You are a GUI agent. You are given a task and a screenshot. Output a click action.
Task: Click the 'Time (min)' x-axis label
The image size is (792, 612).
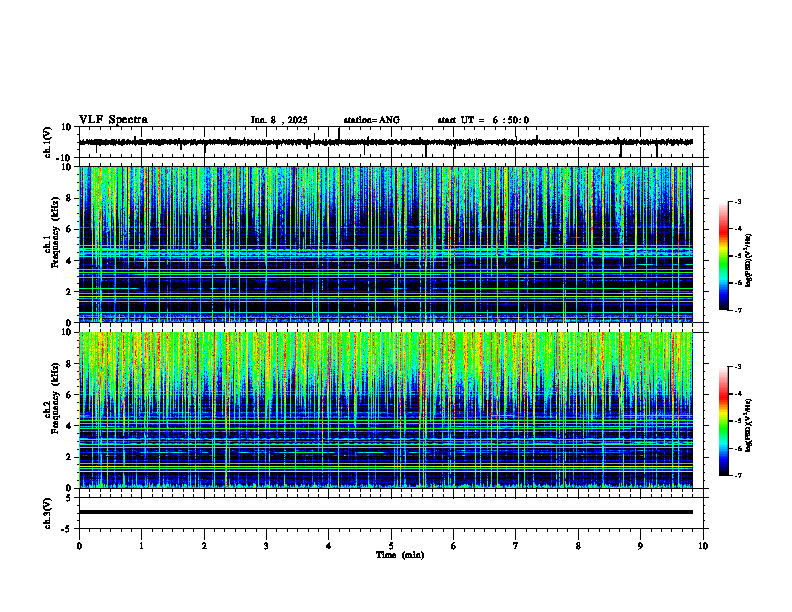tap(400, 555)
